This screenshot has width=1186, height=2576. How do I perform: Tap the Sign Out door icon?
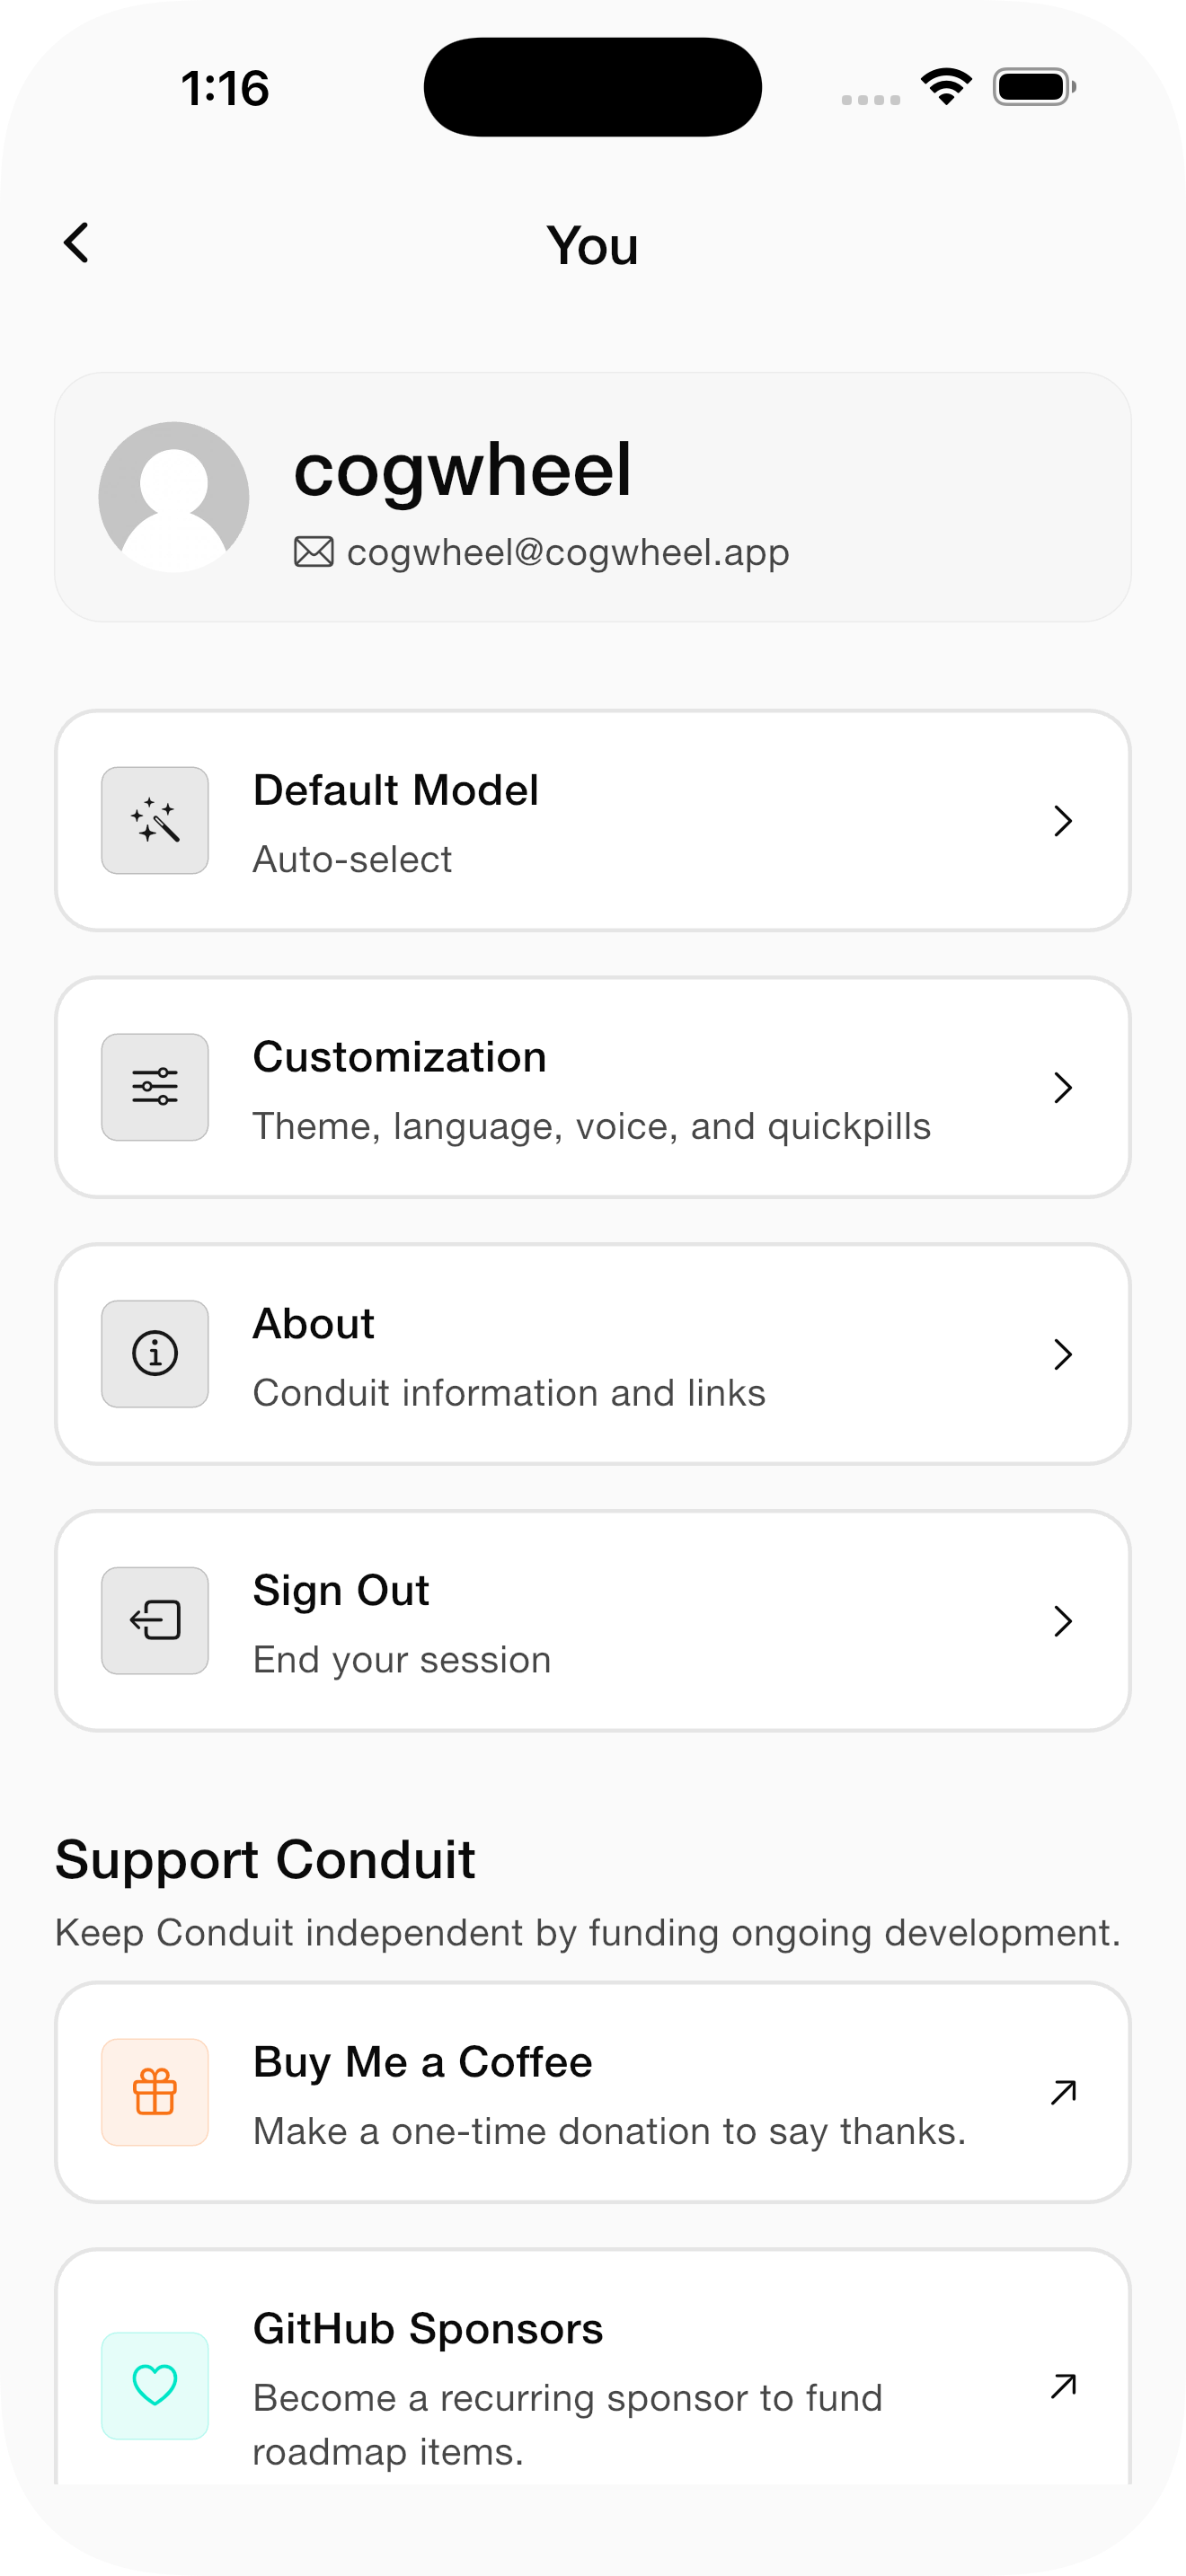pos(155,1620)
